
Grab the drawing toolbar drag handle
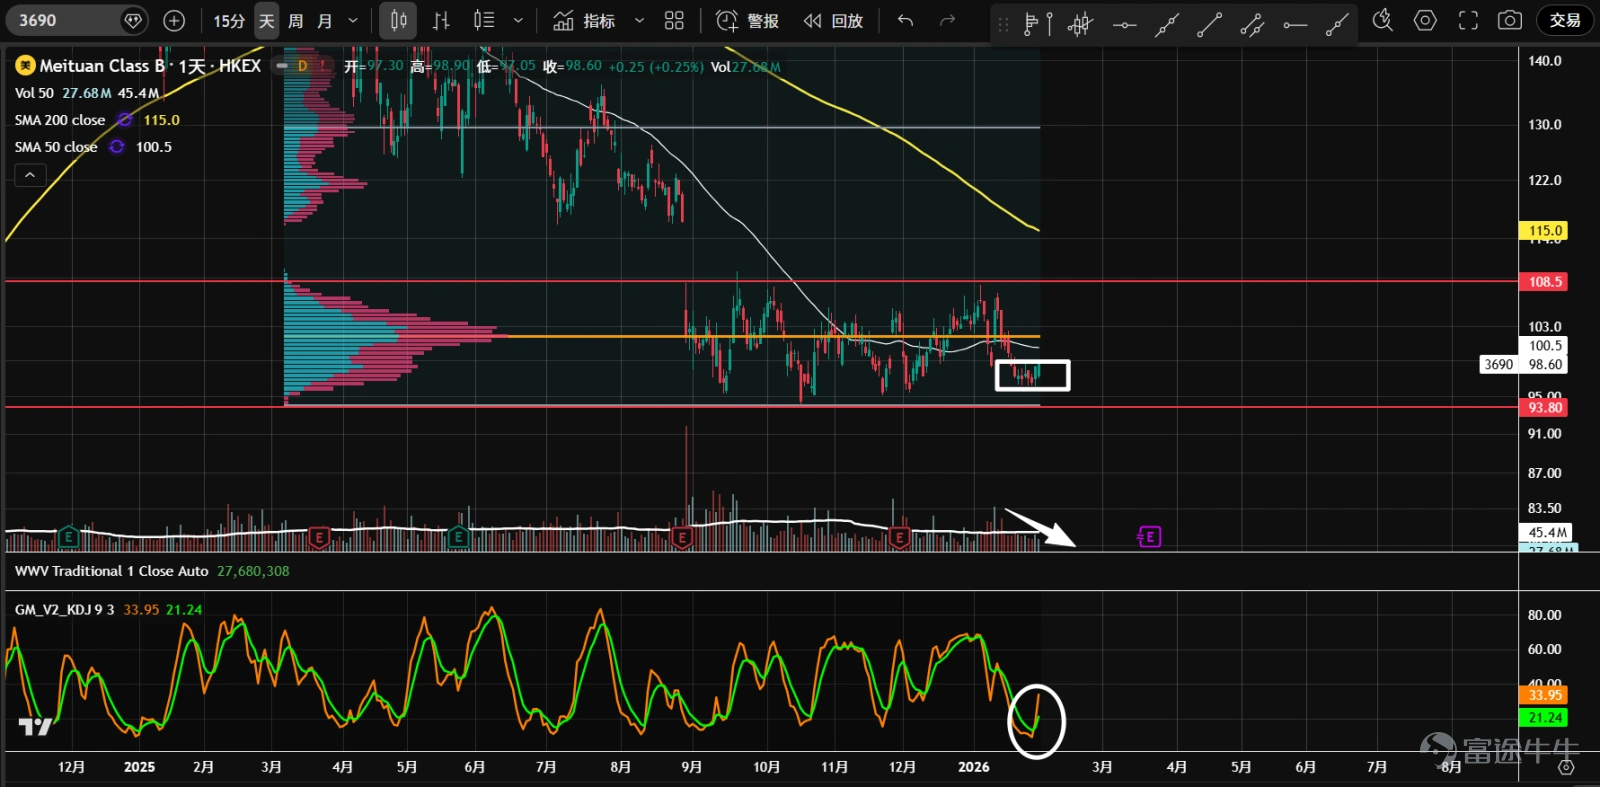(x=1003, y=24)
